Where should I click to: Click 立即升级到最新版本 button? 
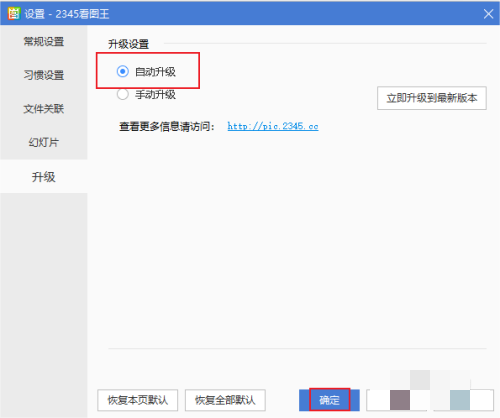(x=432, y=98)
